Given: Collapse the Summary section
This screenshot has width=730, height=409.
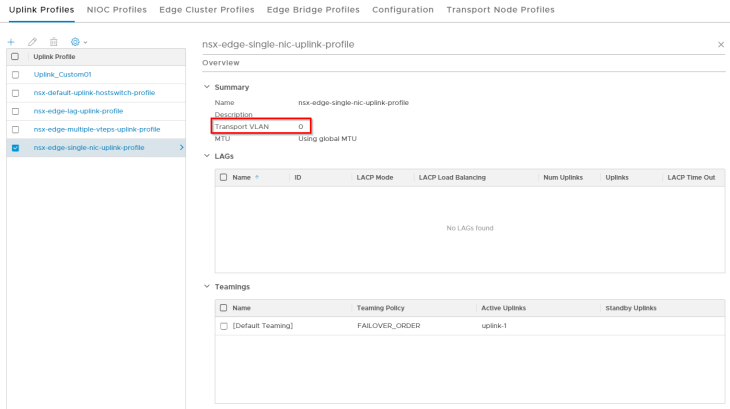Looking at the screenshot, I should pyautogui.click(x=207, y=87).
